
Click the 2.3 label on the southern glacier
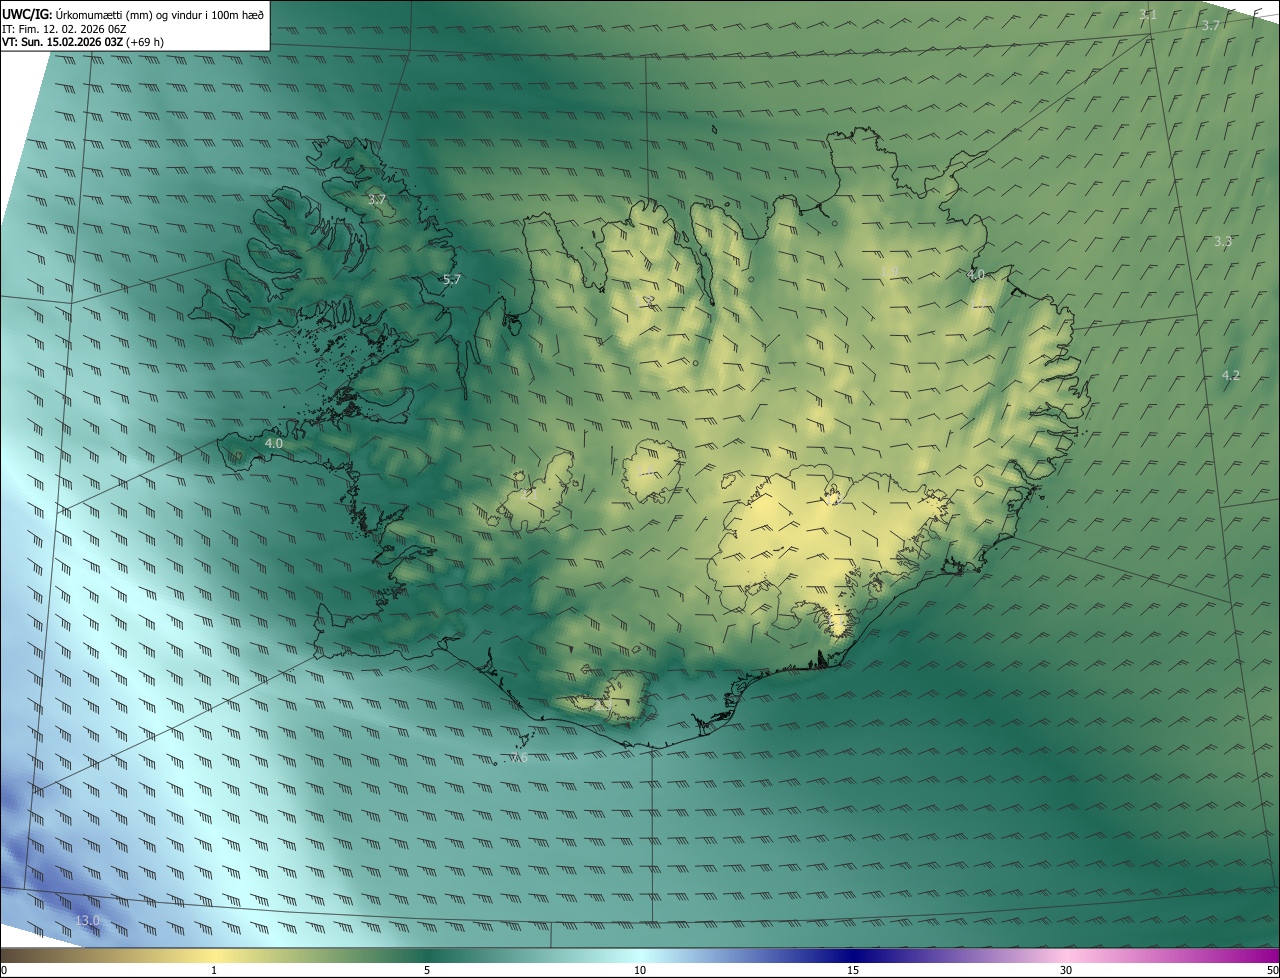pos(603,706)
